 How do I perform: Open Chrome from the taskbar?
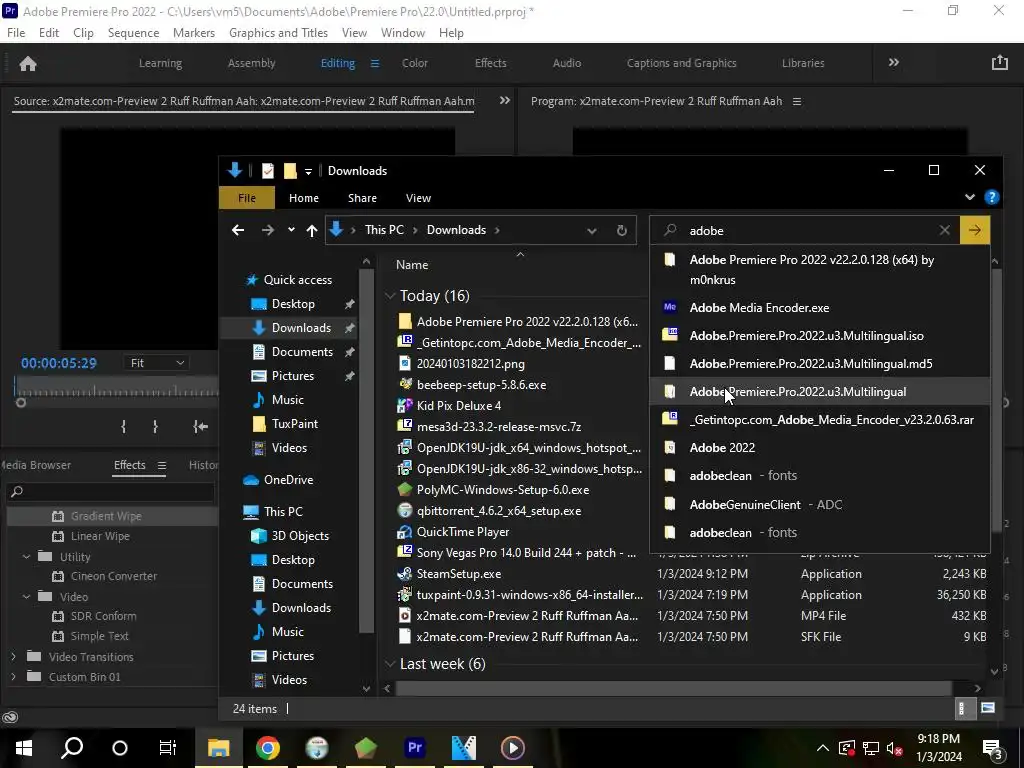(x=268, y=748)
